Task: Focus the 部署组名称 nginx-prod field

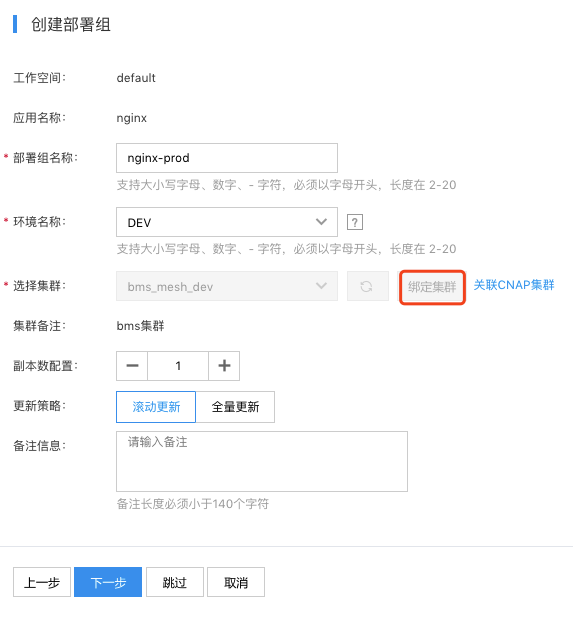Action: click(x=227, y=158)
